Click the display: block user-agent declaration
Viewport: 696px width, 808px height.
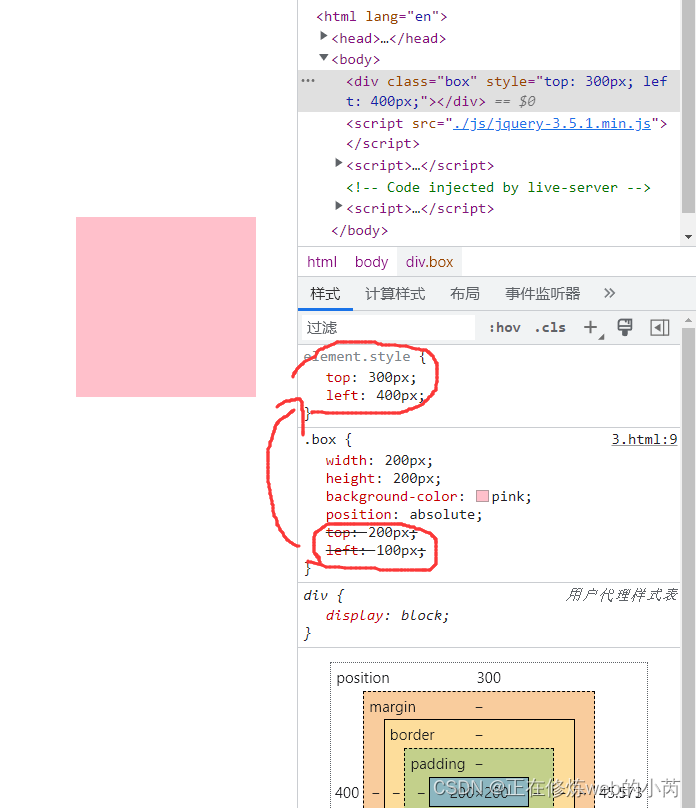[x=387, y=616]
